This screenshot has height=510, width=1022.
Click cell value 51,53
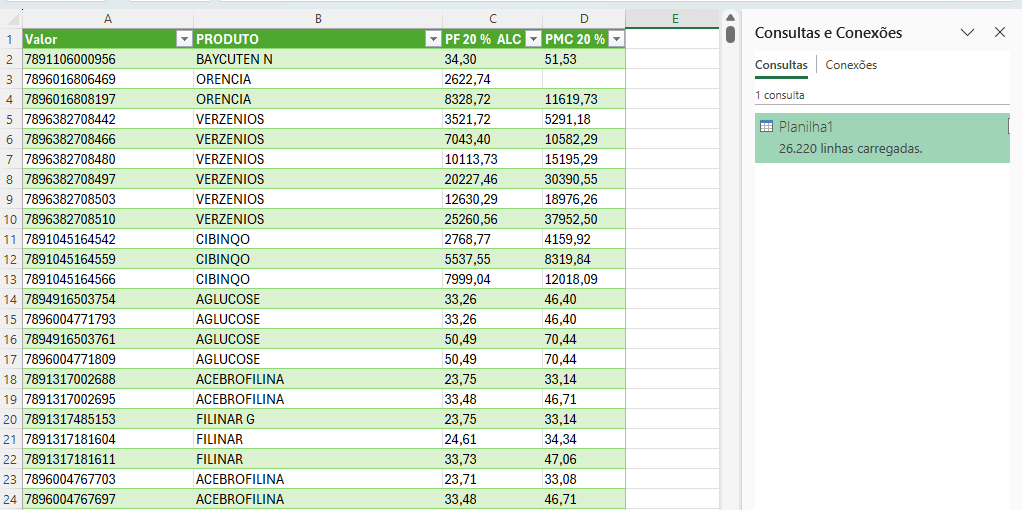(584, 59)
